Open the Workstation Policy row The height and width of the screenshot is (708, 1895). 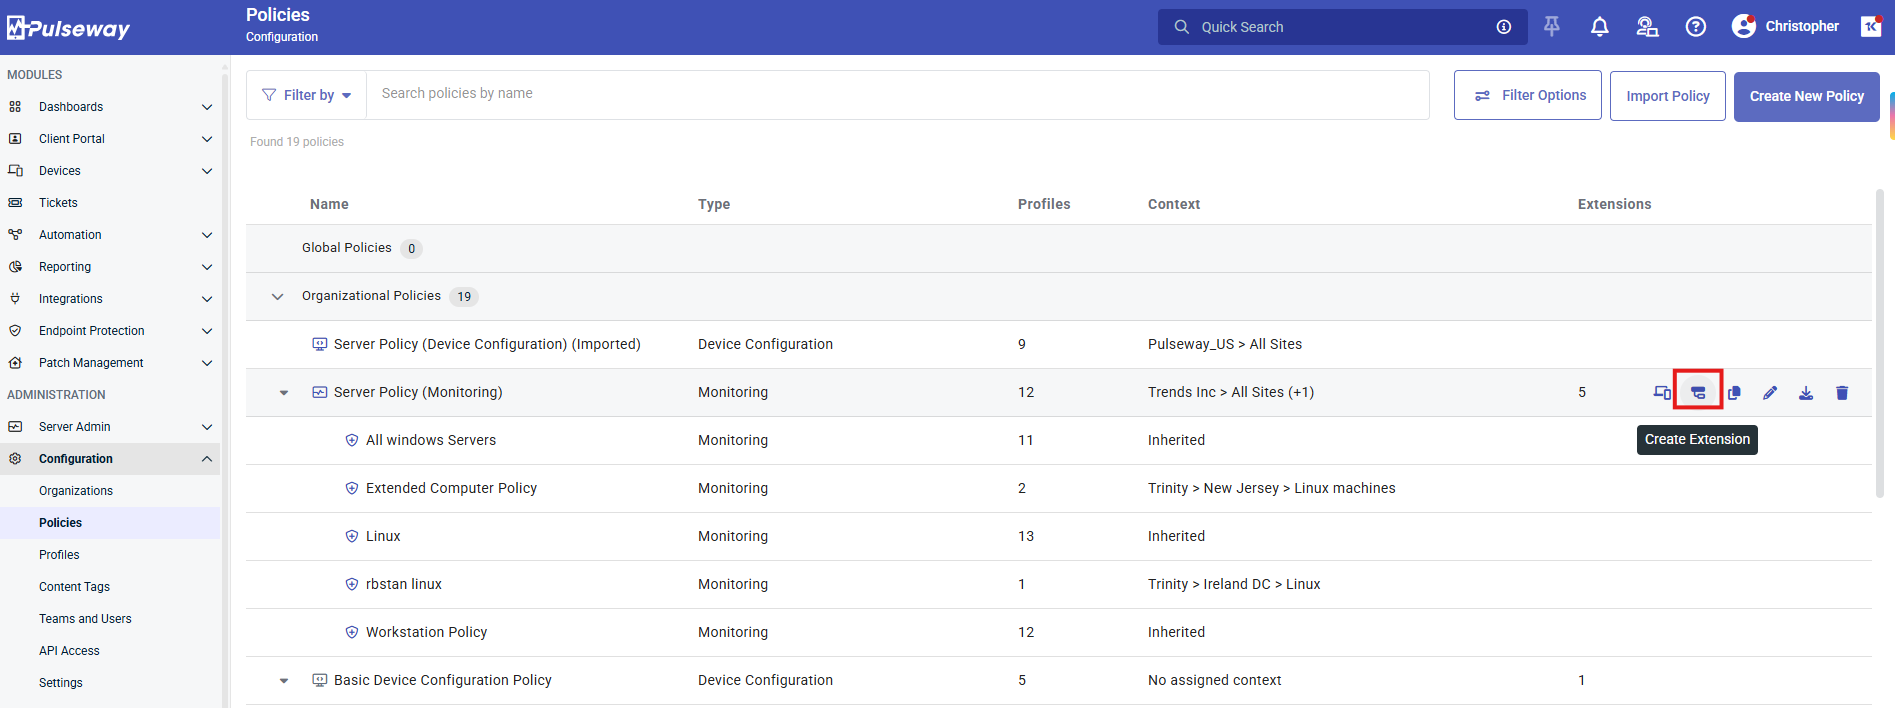click(x=1058, y=632)
